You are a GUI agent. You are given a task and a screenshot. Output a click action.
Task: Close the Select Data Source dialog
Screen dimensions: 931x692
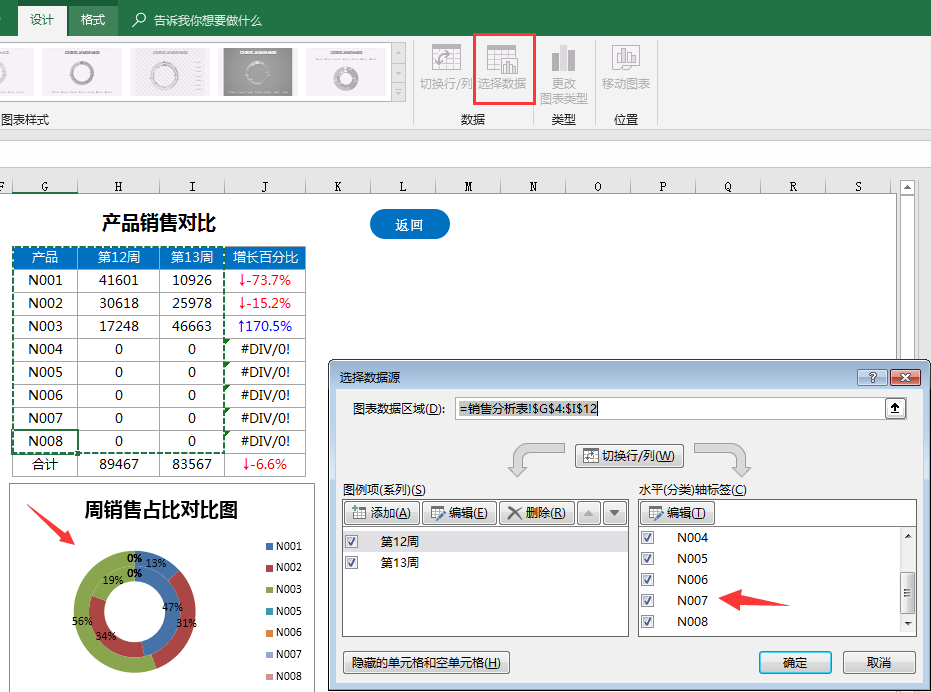[905, 377]
